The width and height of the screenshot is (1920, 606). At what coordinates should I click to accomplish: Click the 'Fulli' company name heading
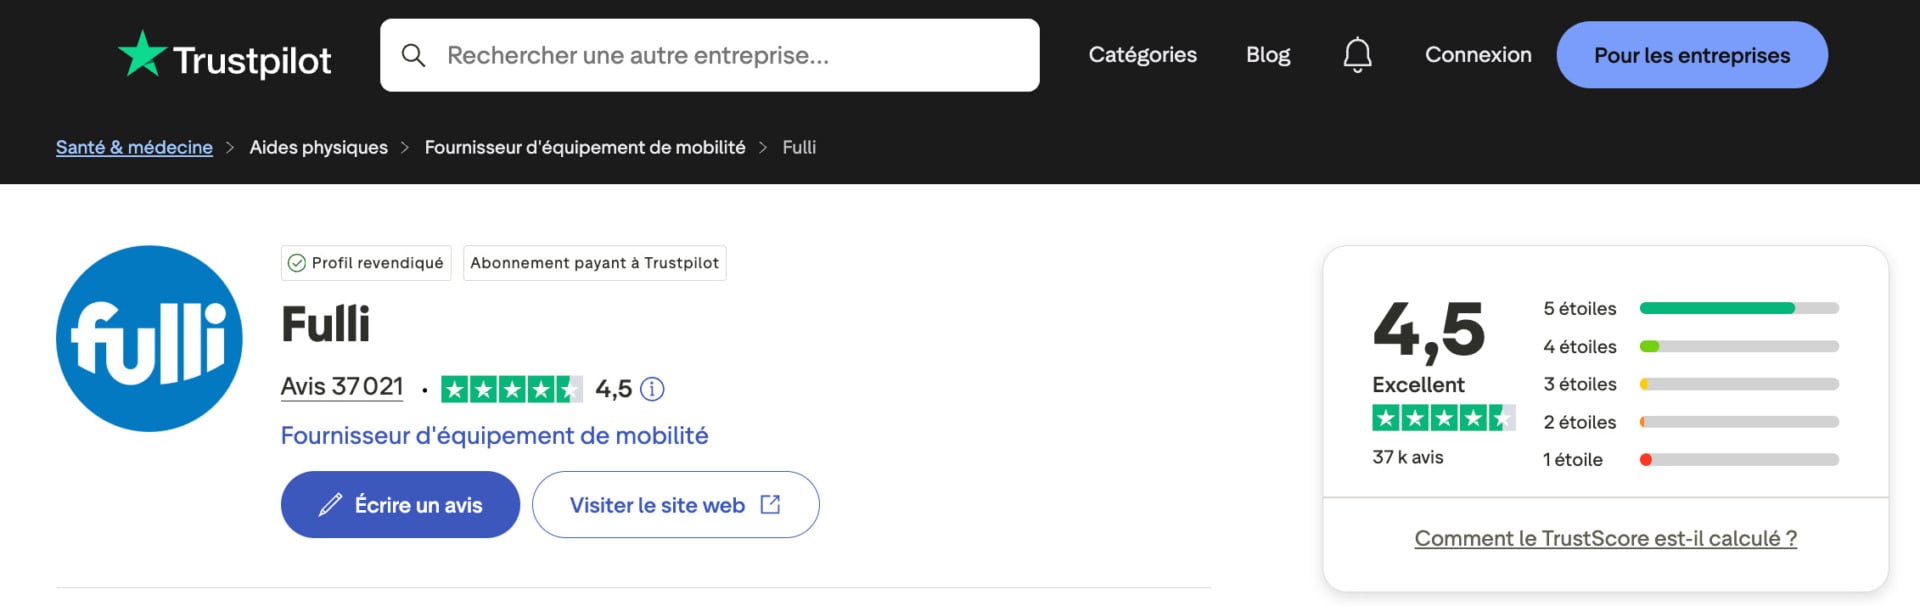coord(325,324)
